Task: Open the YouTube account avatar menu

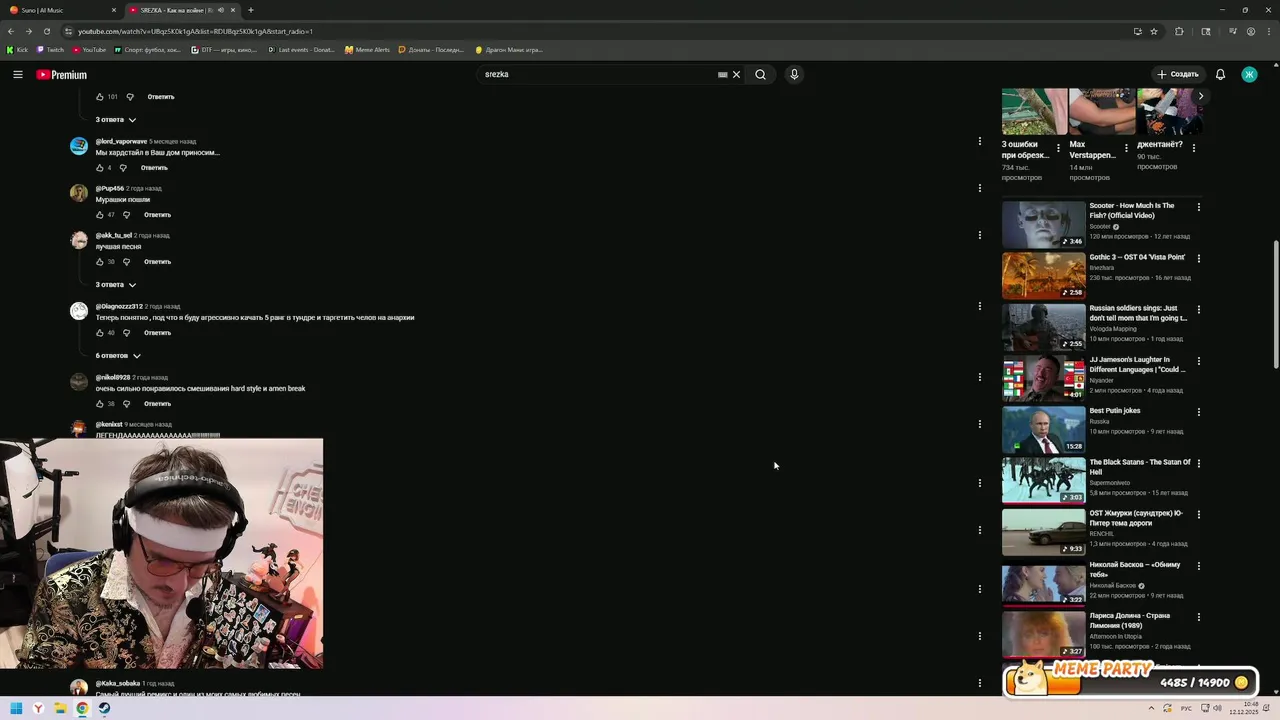Action: (x=1249, y=75)
